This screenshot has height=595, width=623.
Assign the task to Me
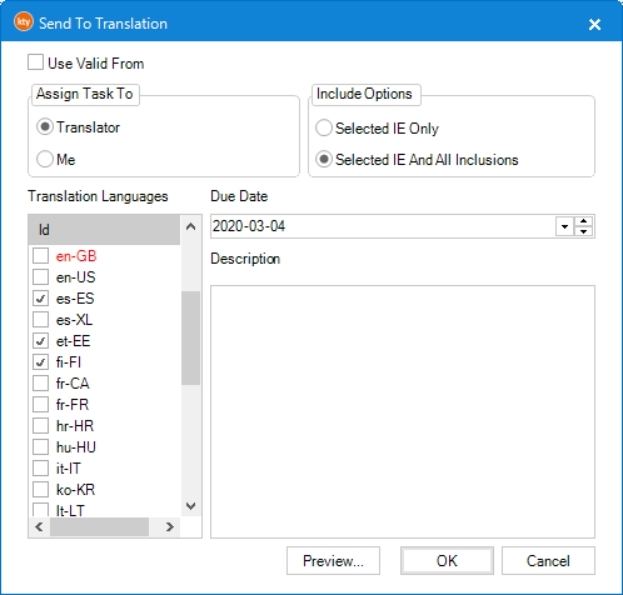tap(44, 159)
